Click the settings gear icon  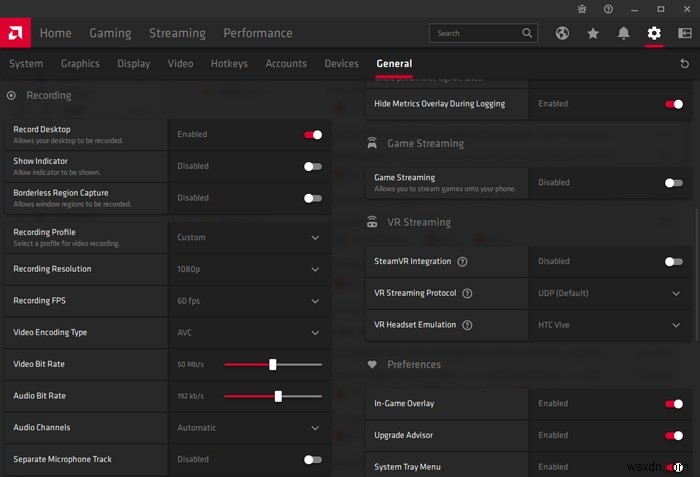pos(654,33)
